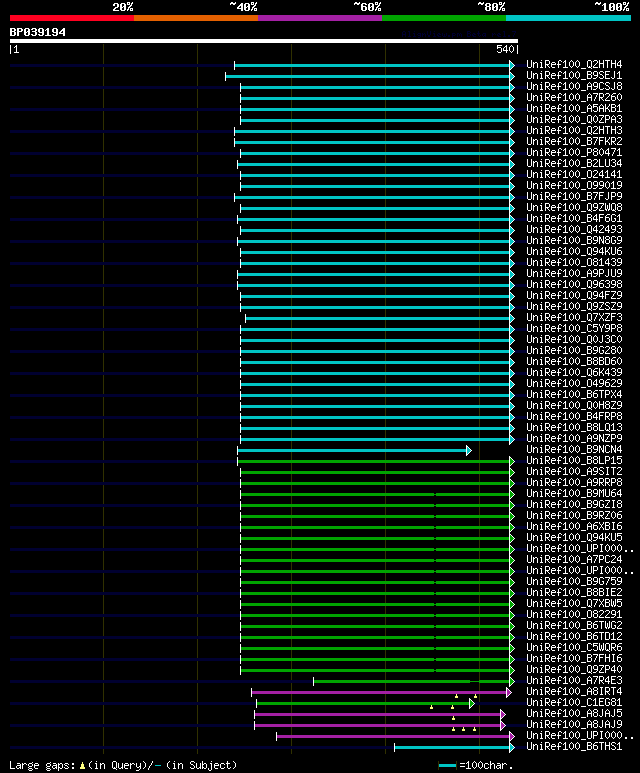Viewport: 640px width, 773px height.
Task: Open the UniRef100_A8JAJ9 hit
Action: 574,725
